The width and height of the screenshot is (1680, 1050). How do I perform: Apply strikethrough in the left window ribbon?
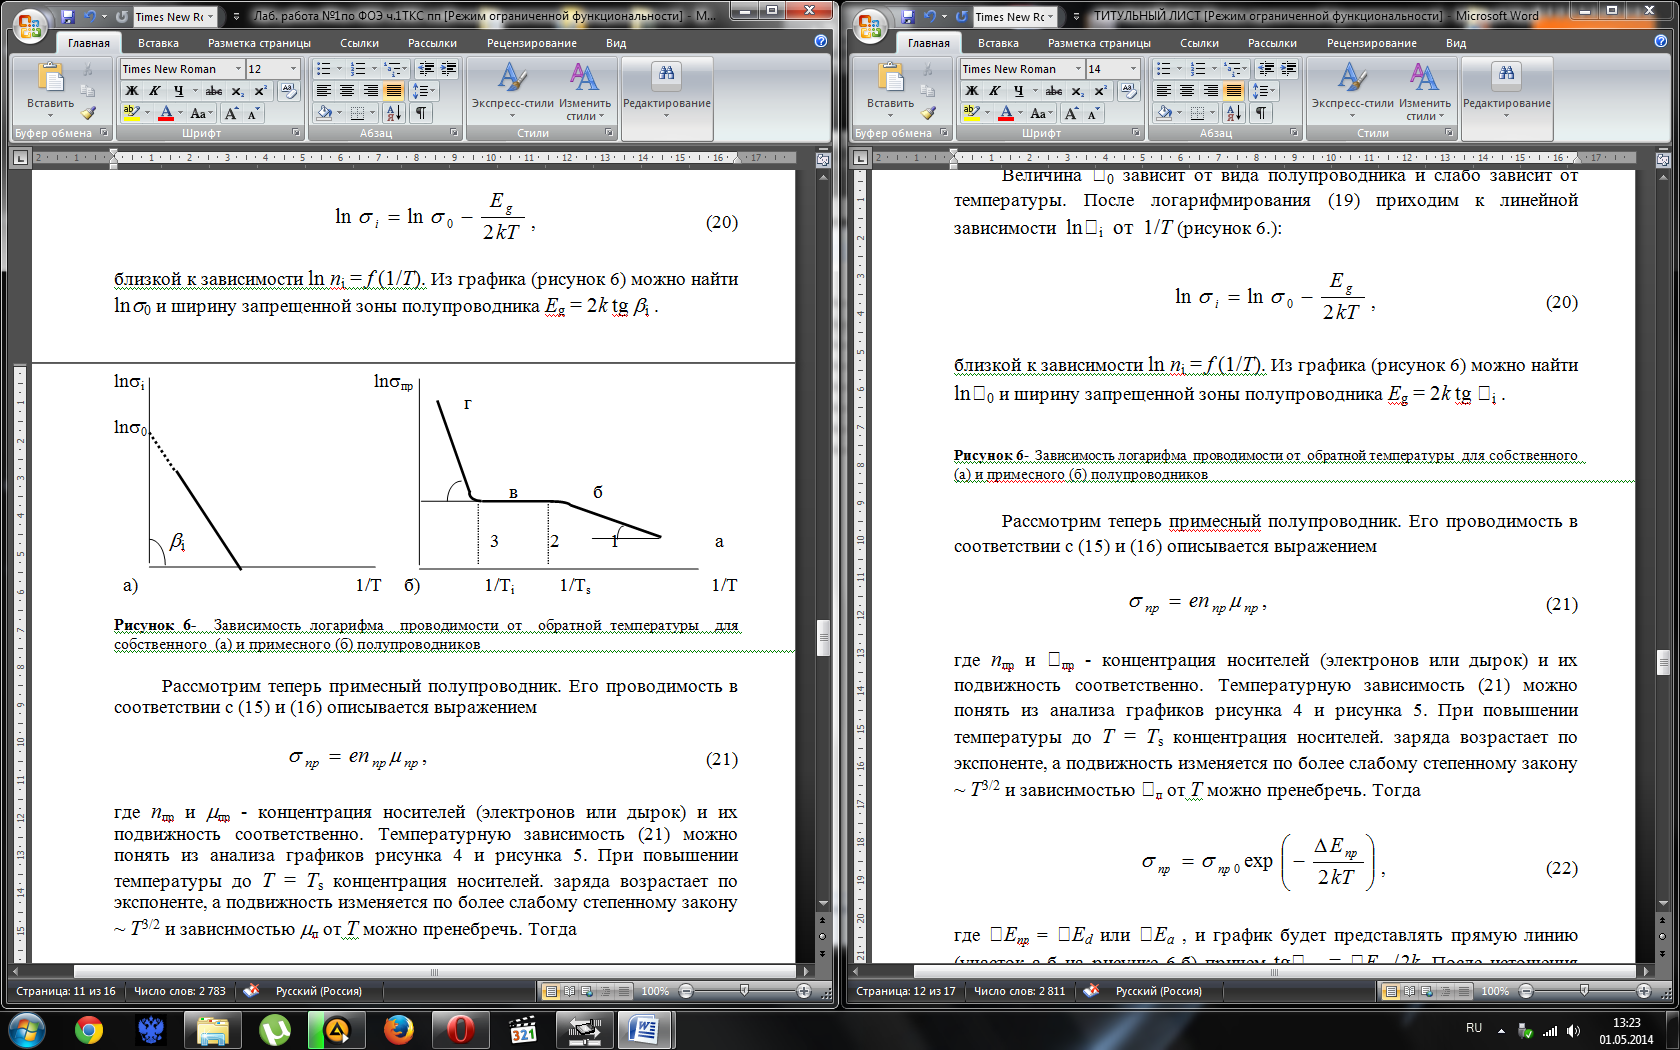[x=214, y=91]
